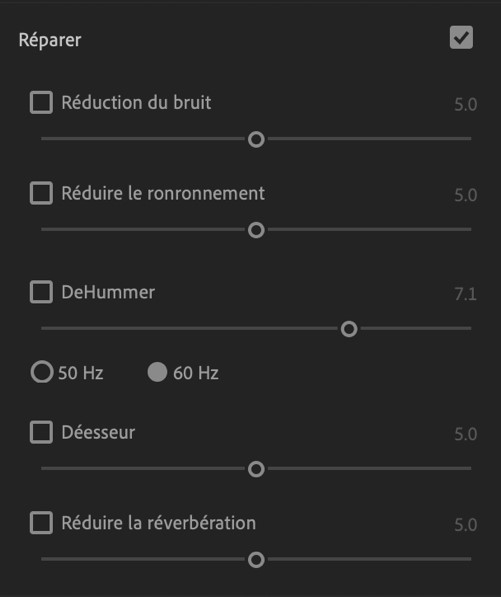The image size is (501, 597).
Task: Click the DeHummer text label
Action: pos(108,292)
